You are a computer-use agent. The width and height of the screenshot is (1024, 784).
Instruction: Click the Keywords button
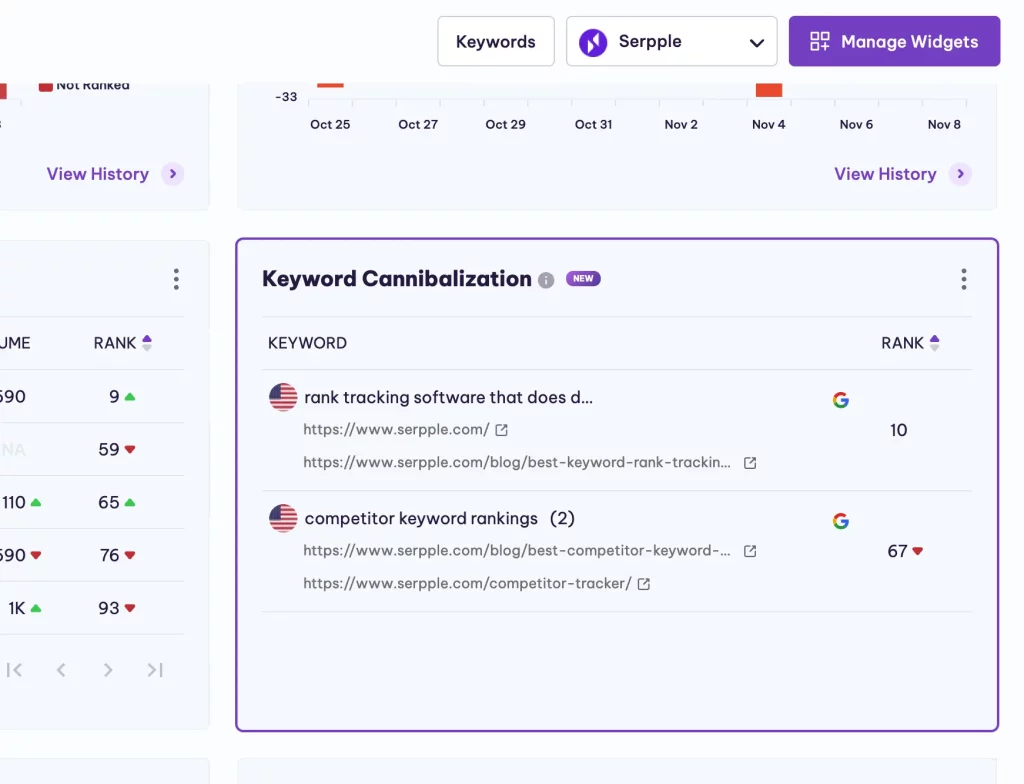[x=496, y=41]
